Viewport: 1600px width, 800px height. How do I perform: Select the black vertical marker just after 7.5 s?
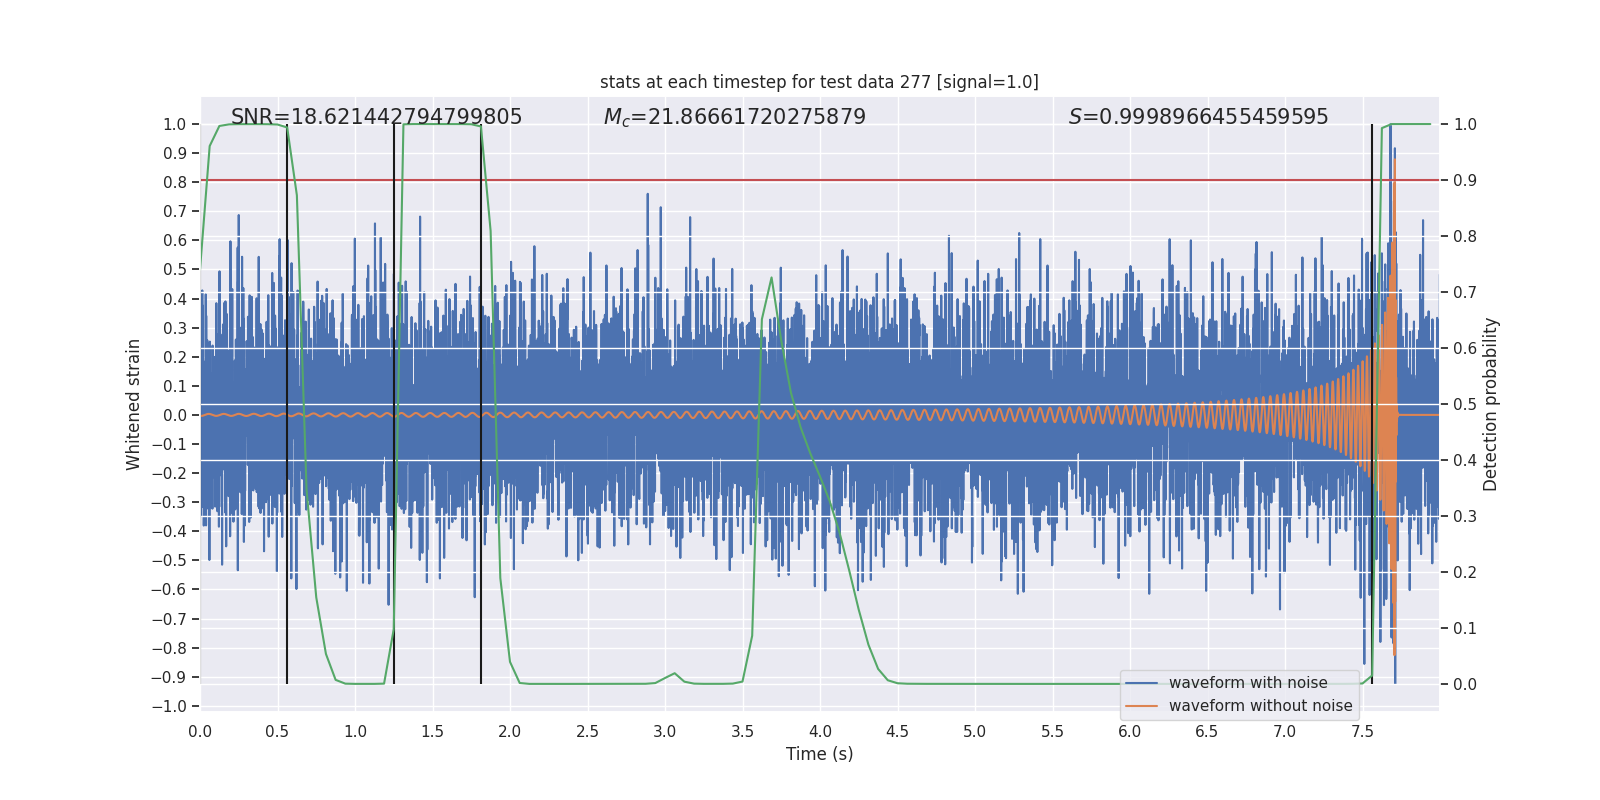[x=1372, y=404]
